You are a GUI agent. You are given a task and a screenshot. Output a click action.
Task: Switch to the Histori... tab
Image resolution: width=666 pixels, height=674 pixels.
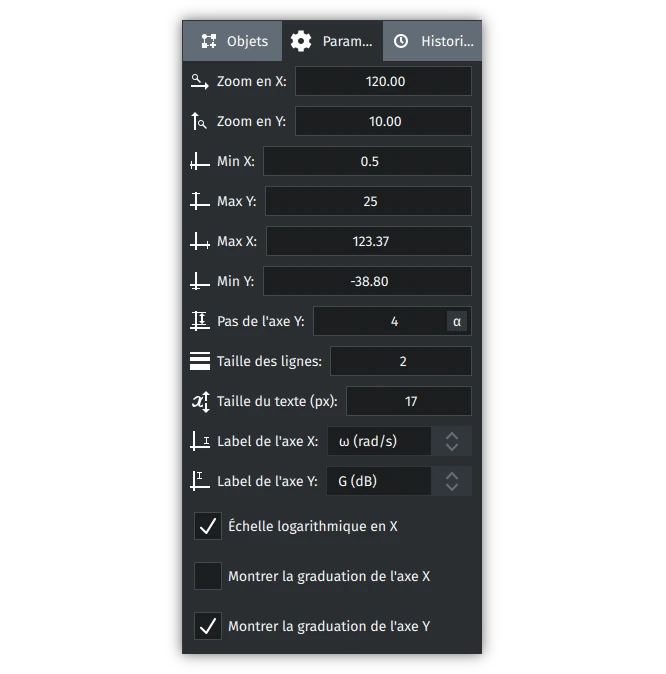432,41
